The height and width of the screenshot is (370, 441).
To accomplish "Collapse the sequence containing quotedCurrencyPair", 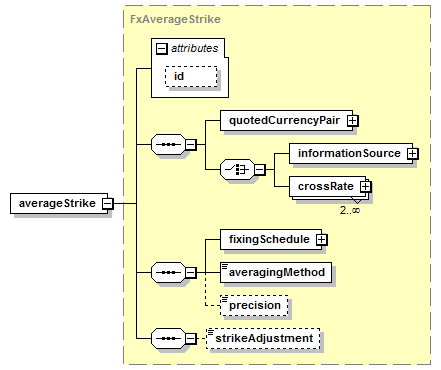I will 190,145.
